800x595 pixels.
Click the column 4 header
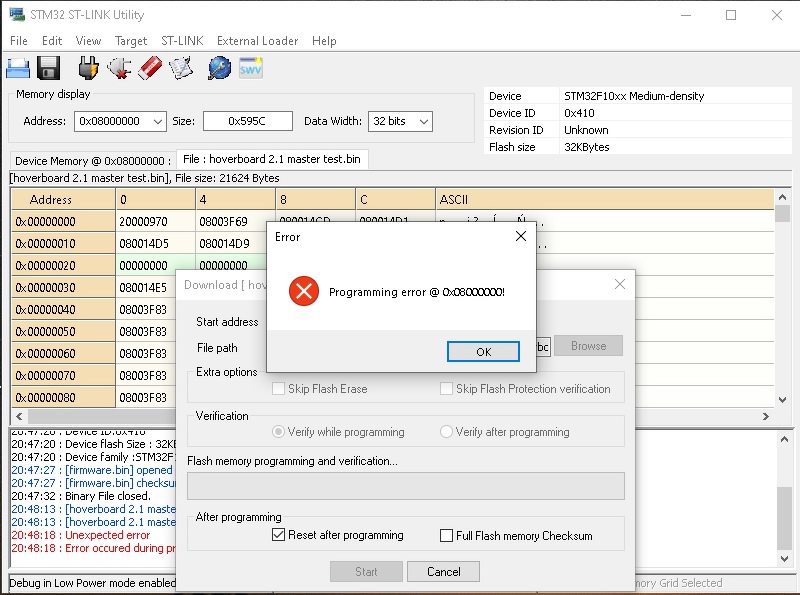235,200
